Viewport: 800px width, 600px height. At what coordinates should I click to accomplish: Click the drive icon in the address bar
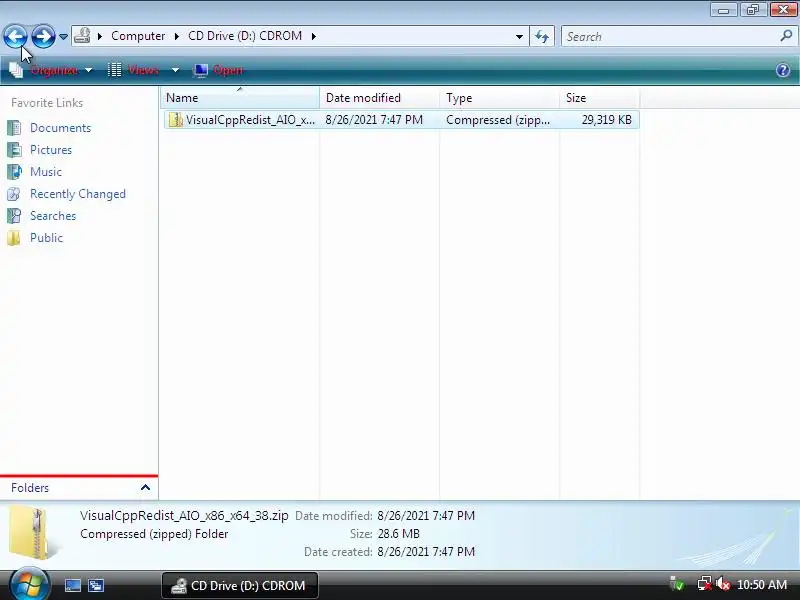click(x=82, y=36)
